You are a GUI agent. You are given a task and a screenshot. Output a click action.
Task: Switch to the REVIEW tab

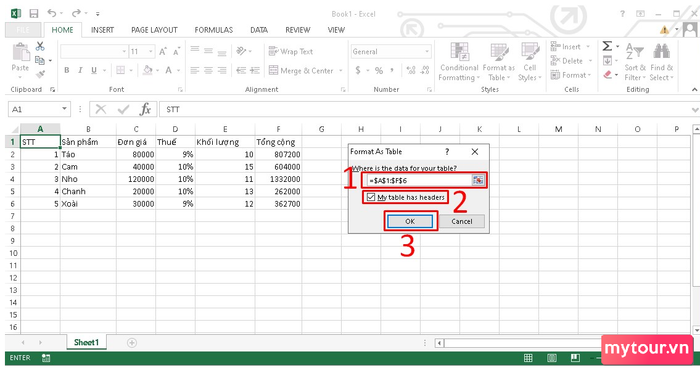point(298,30)
